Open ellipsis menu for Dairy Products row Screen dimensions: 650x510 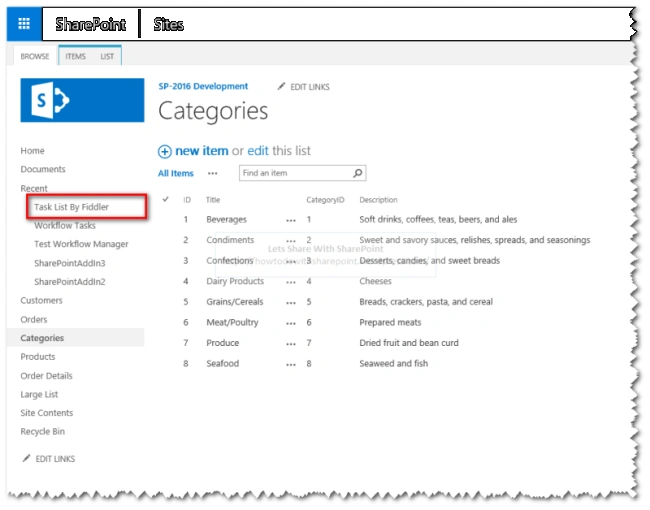pos(291,282)
